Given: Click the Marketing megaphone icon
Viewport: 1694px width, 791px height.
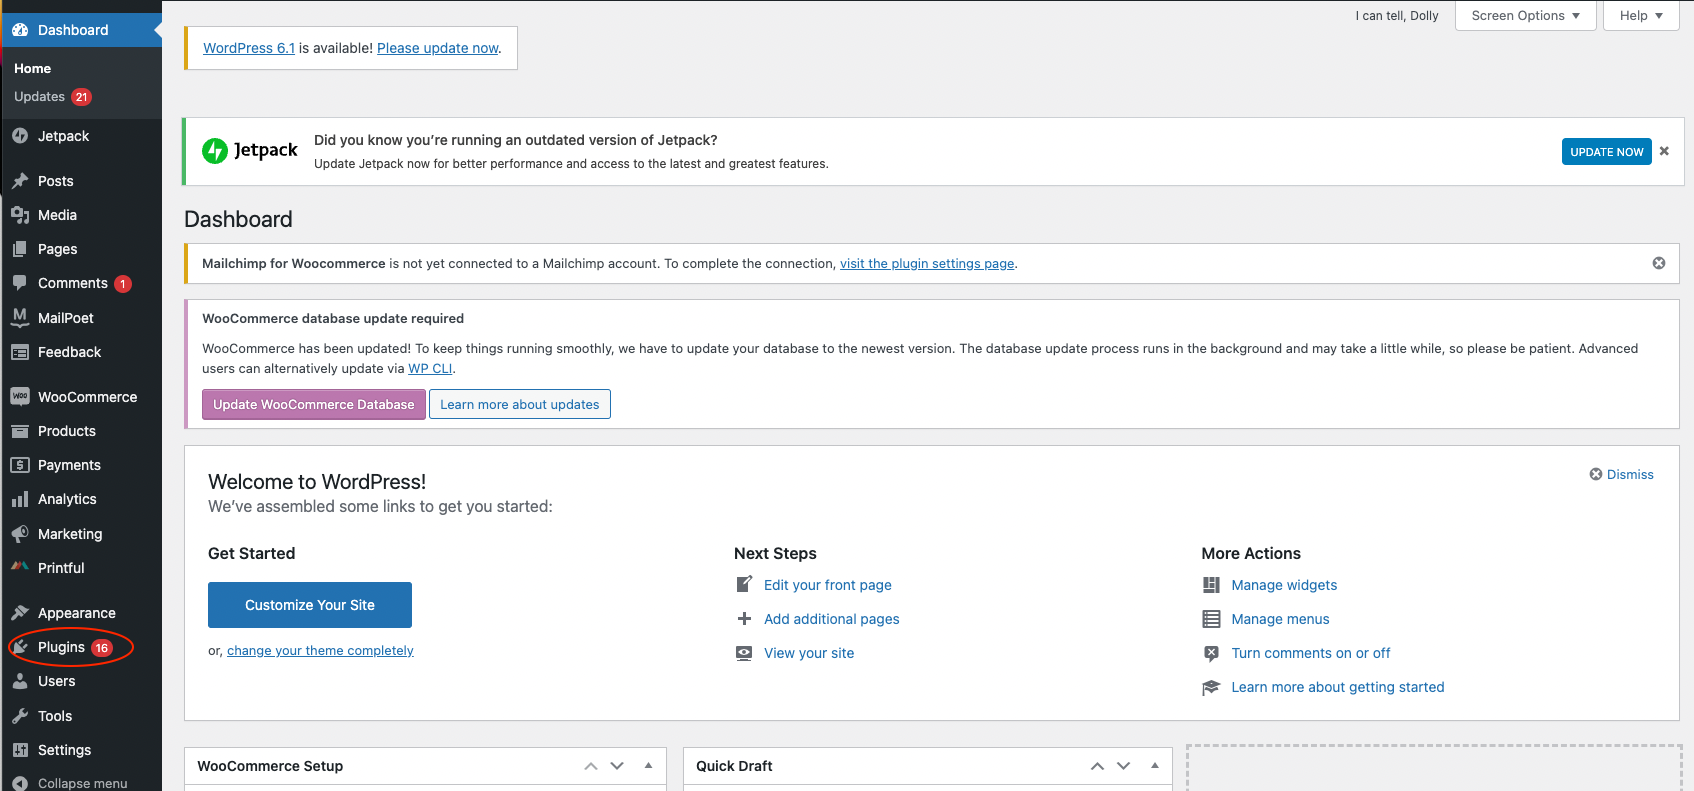Looking at the screenshot, I should pos(20,534).
